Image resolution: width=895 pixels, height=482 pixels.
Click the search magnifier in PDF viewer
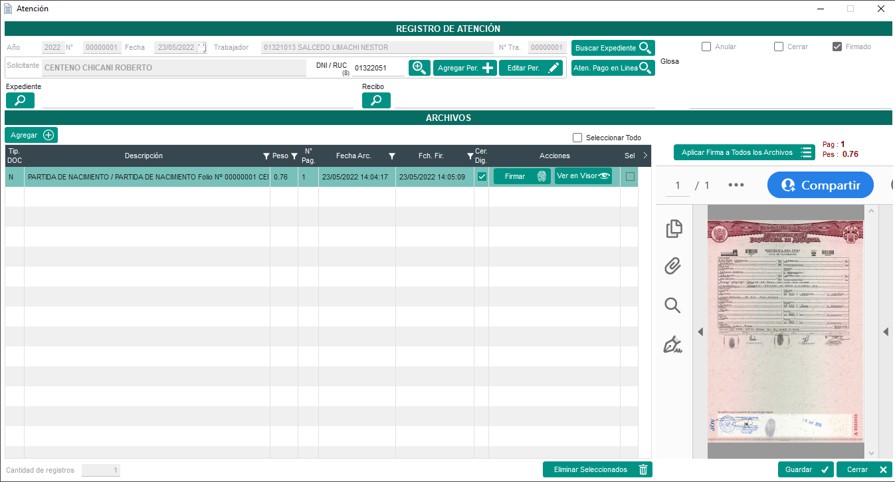(x=673, y=306)
